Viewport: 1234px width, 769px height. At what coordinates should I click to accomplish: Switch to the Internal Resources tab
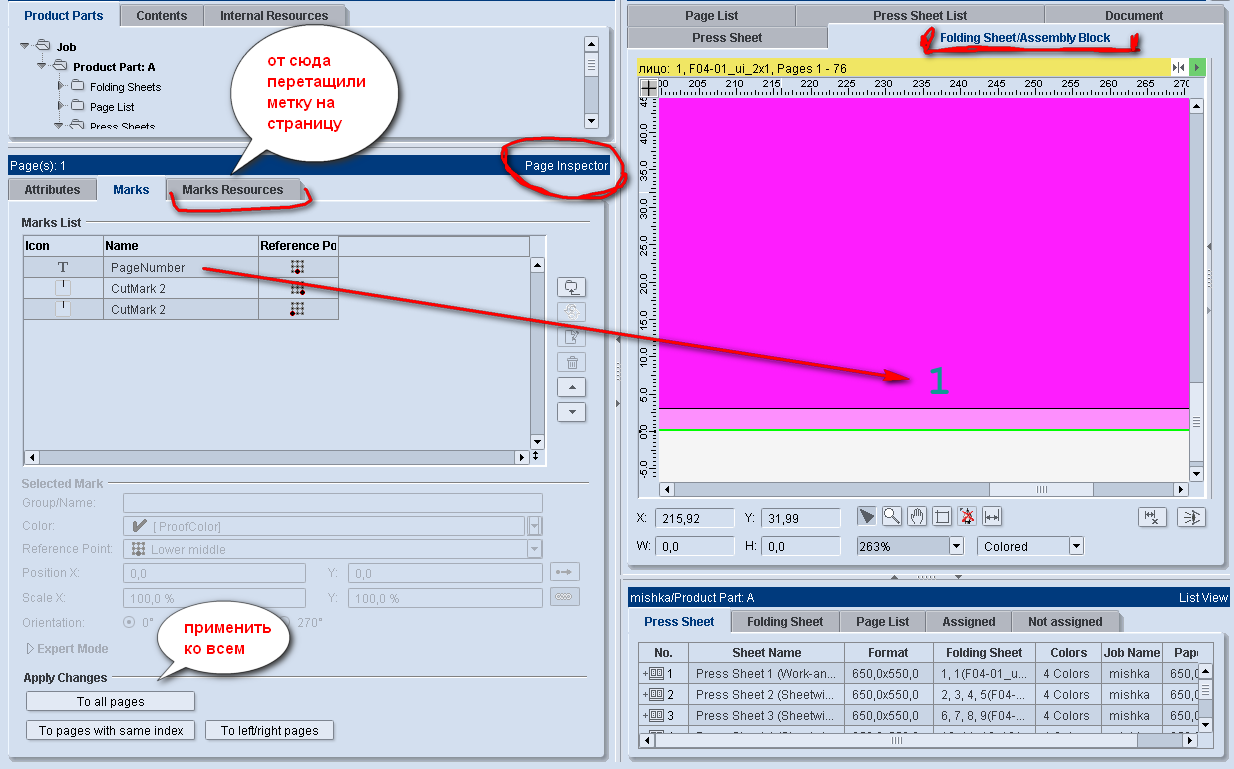[274, 15]
